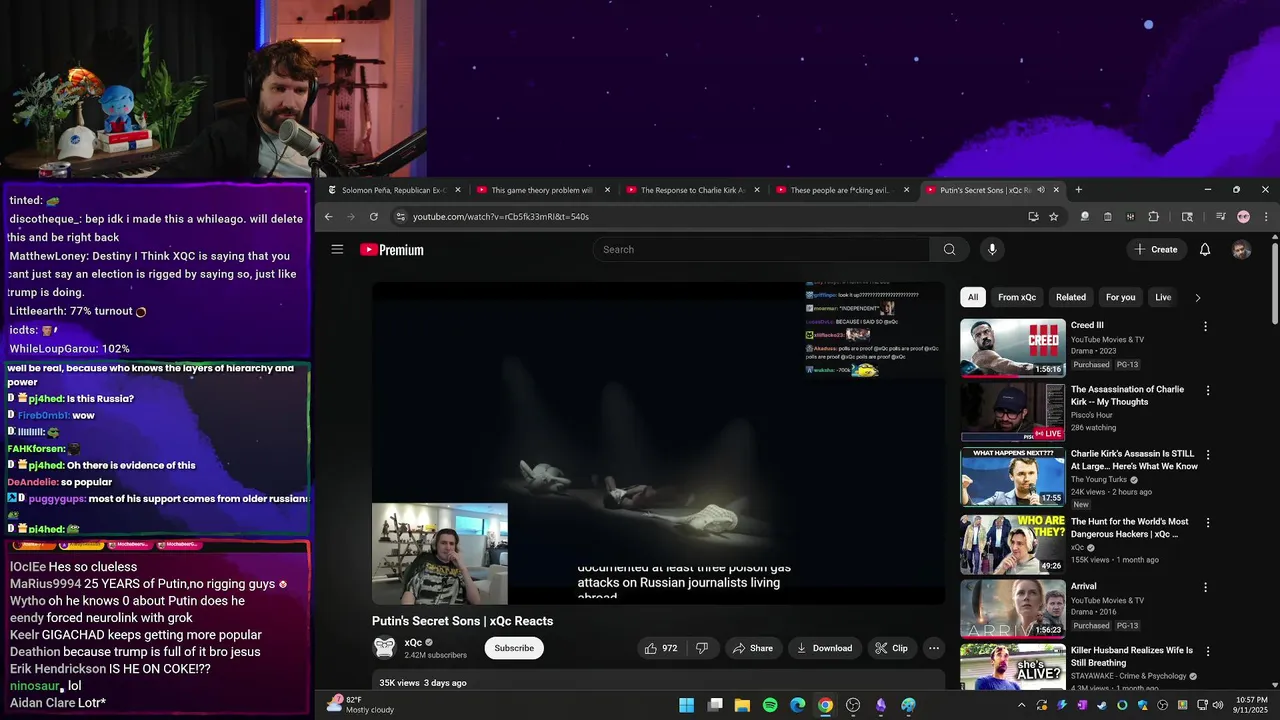Open more actions ellipsis below the video
The width and height of the screenshot is (1280, 720).
(933, 648)
